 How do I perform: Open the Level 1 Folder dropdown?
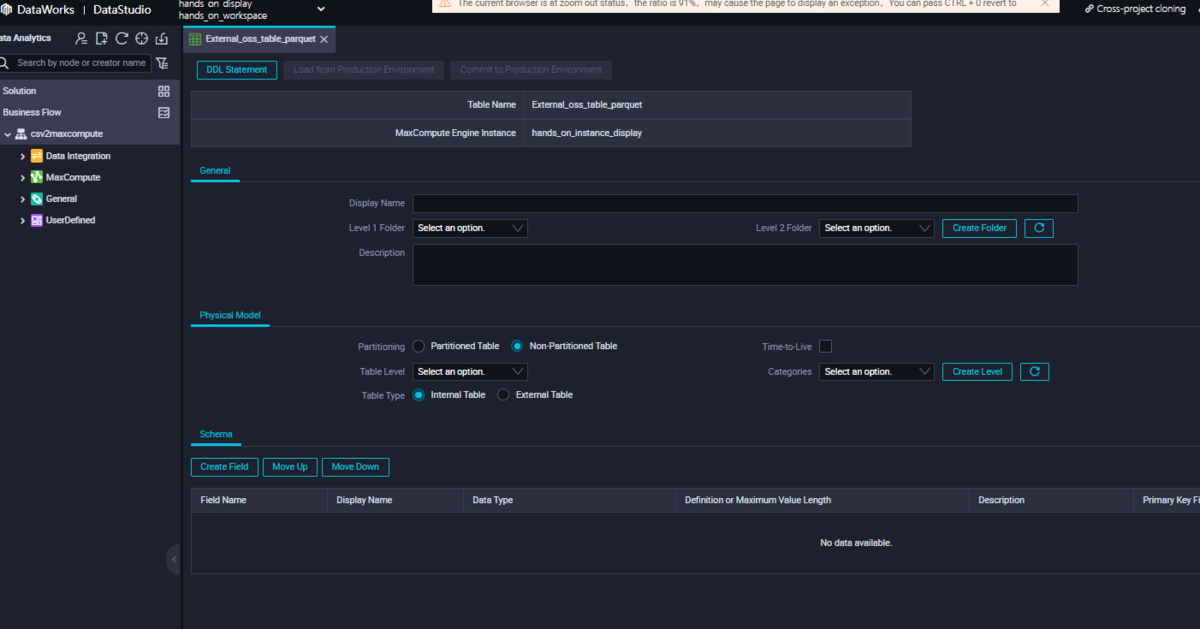[x=470, y=228]
